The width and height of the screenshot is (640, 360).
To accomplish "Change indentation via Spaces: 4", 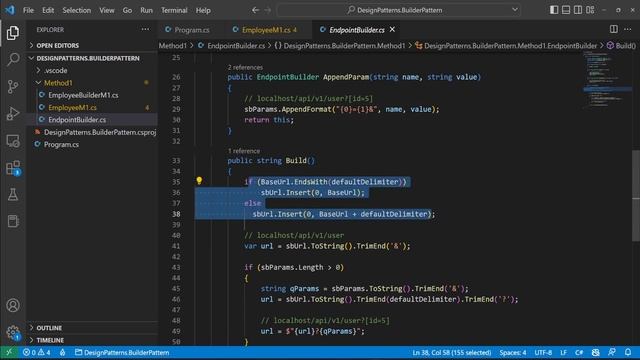I will coord(513,352).
